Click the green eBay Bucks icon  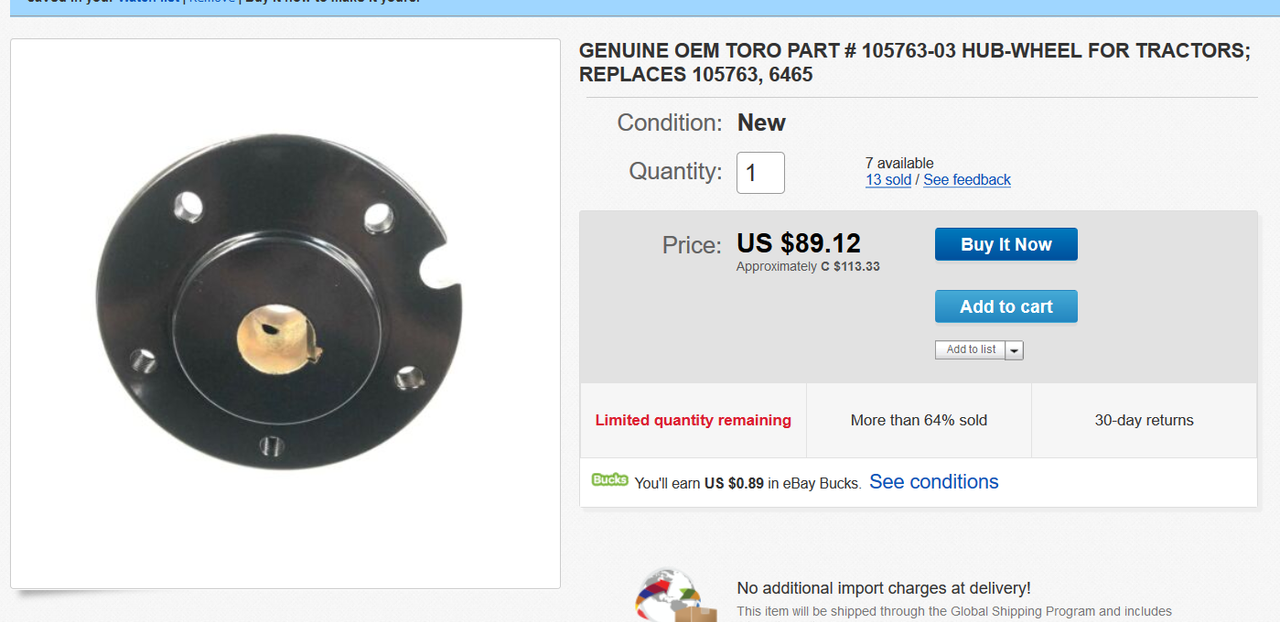click(609, 480)
